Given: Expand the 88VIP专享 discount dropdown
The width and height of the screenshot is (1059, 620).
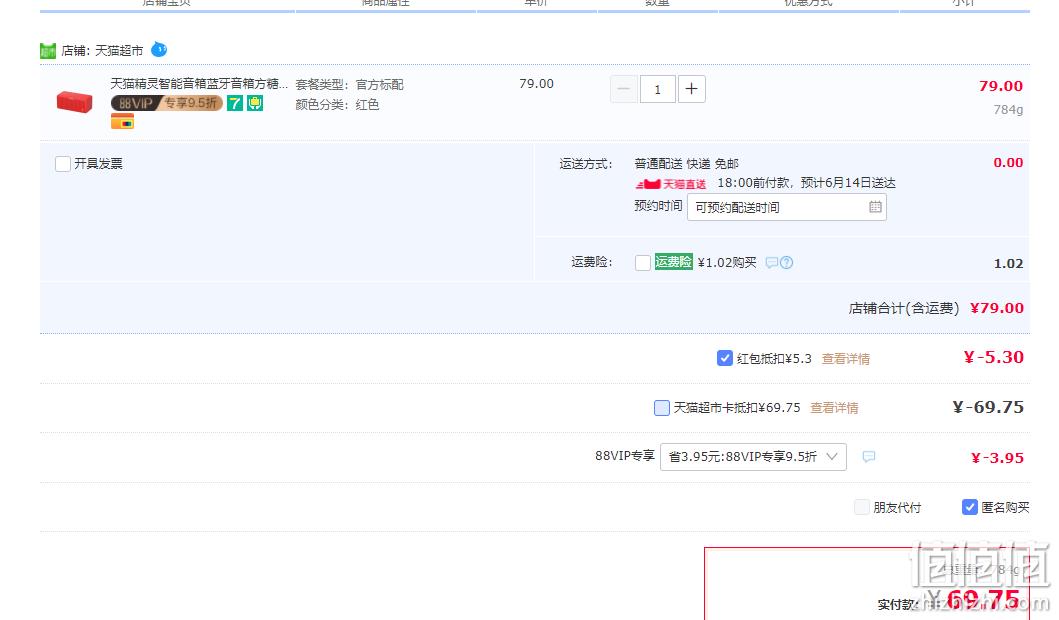Looking at the screenshot, I should coord(753,457).
